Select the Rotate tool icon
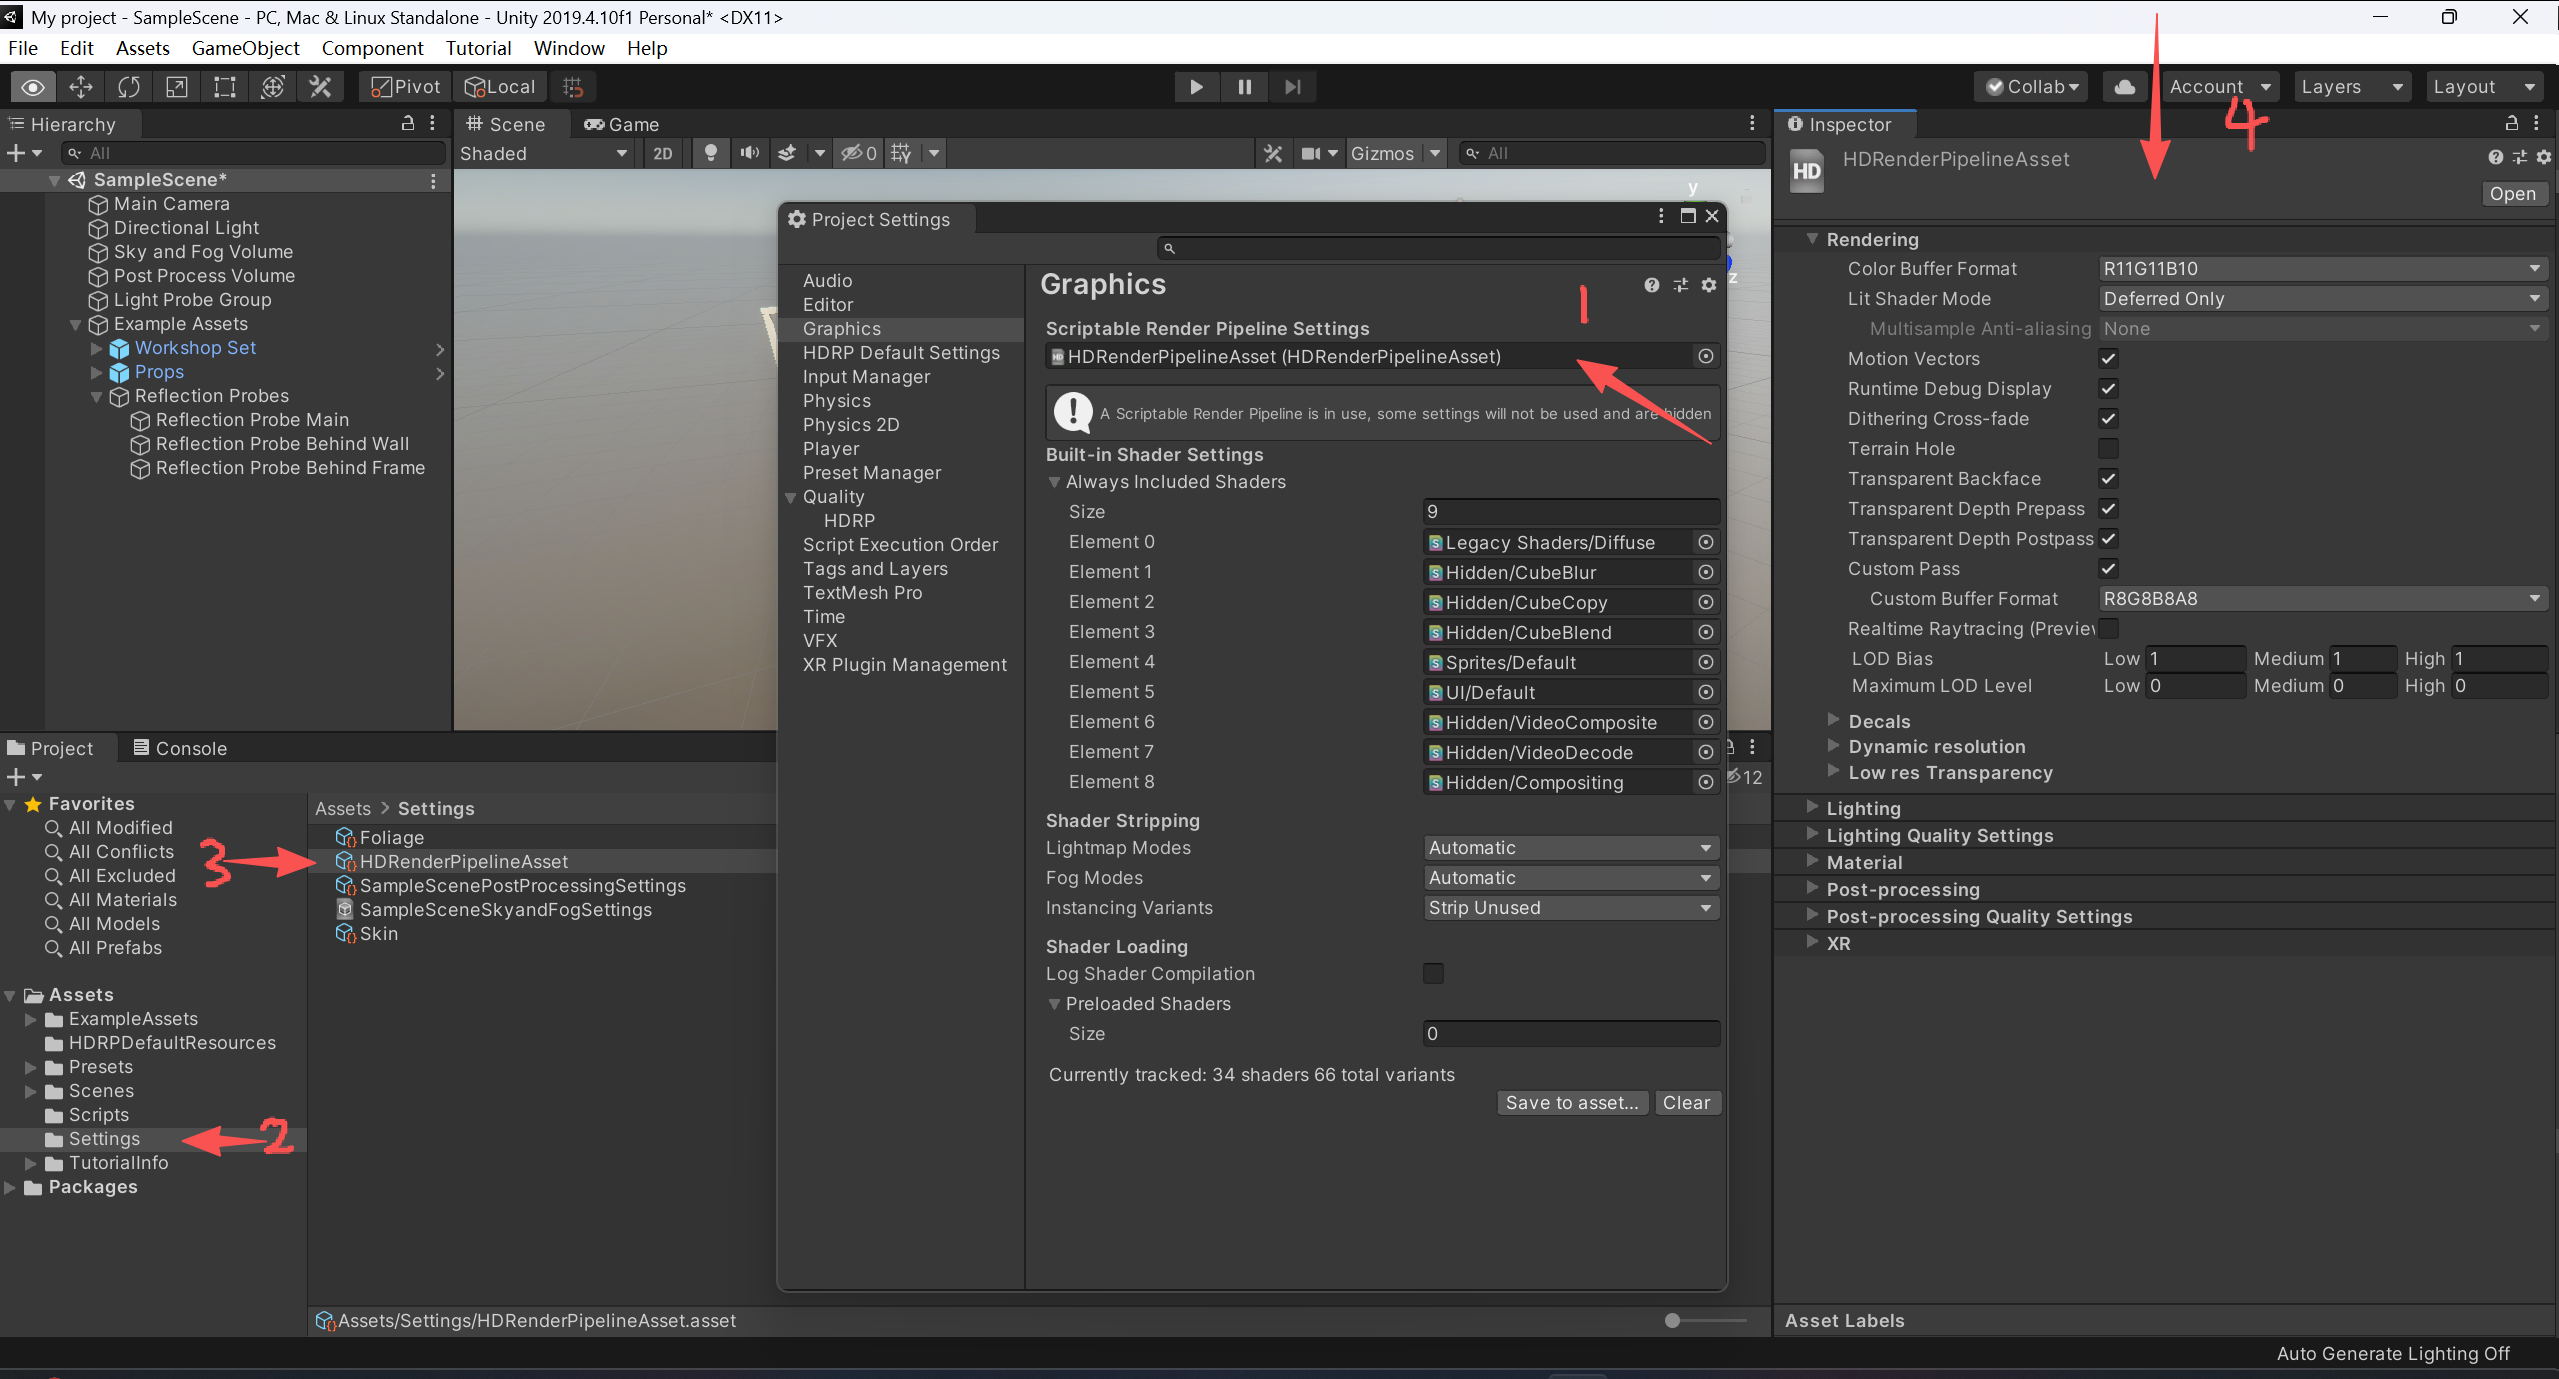Image resolution: width=2559 pixels, height=1379 pixels. coord(128,87)
